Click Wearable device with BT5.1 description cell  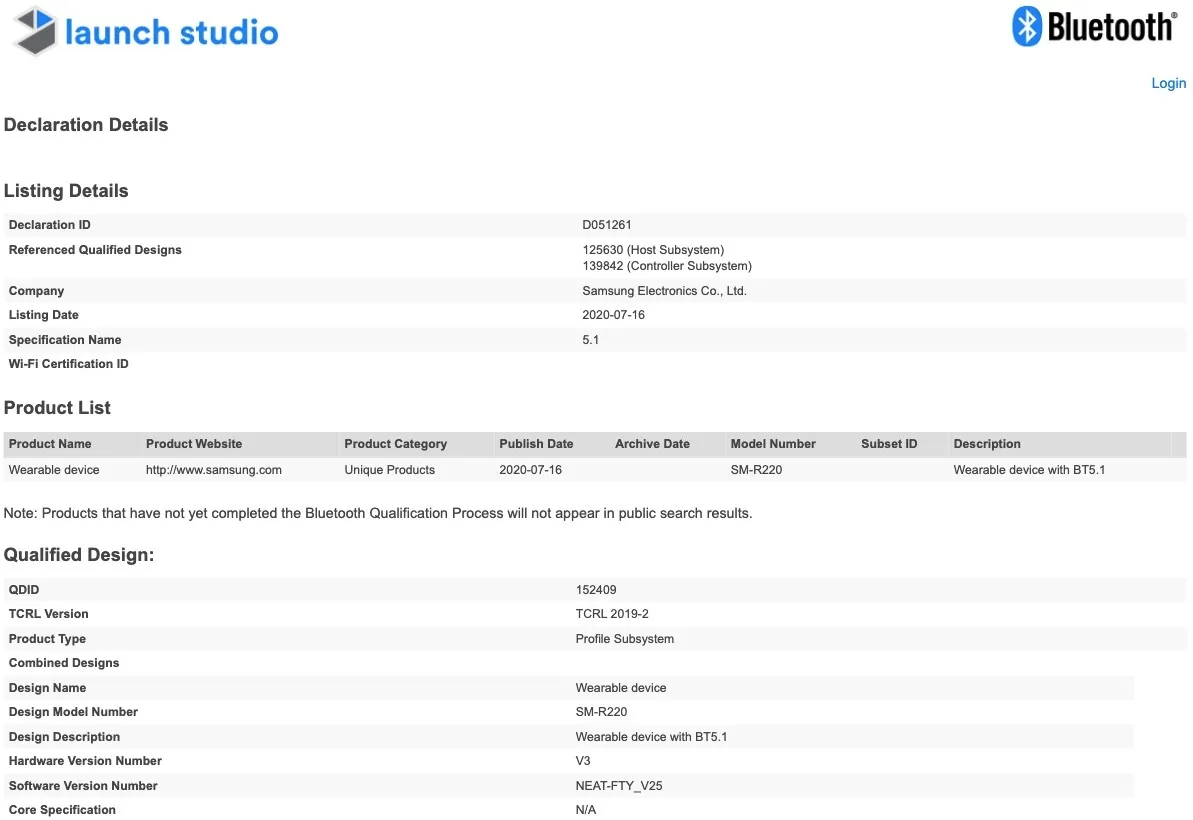point(1029,469)
